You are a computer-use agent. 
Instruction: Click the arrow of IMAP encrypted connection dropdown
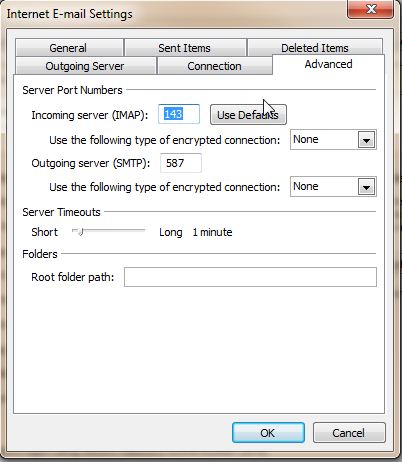[366, 140]
